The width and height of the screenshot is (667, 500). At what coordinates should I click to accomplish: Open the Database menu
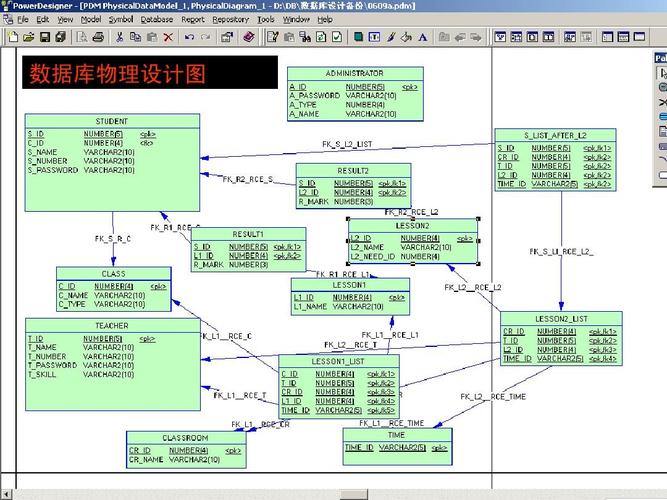(156, 19)
